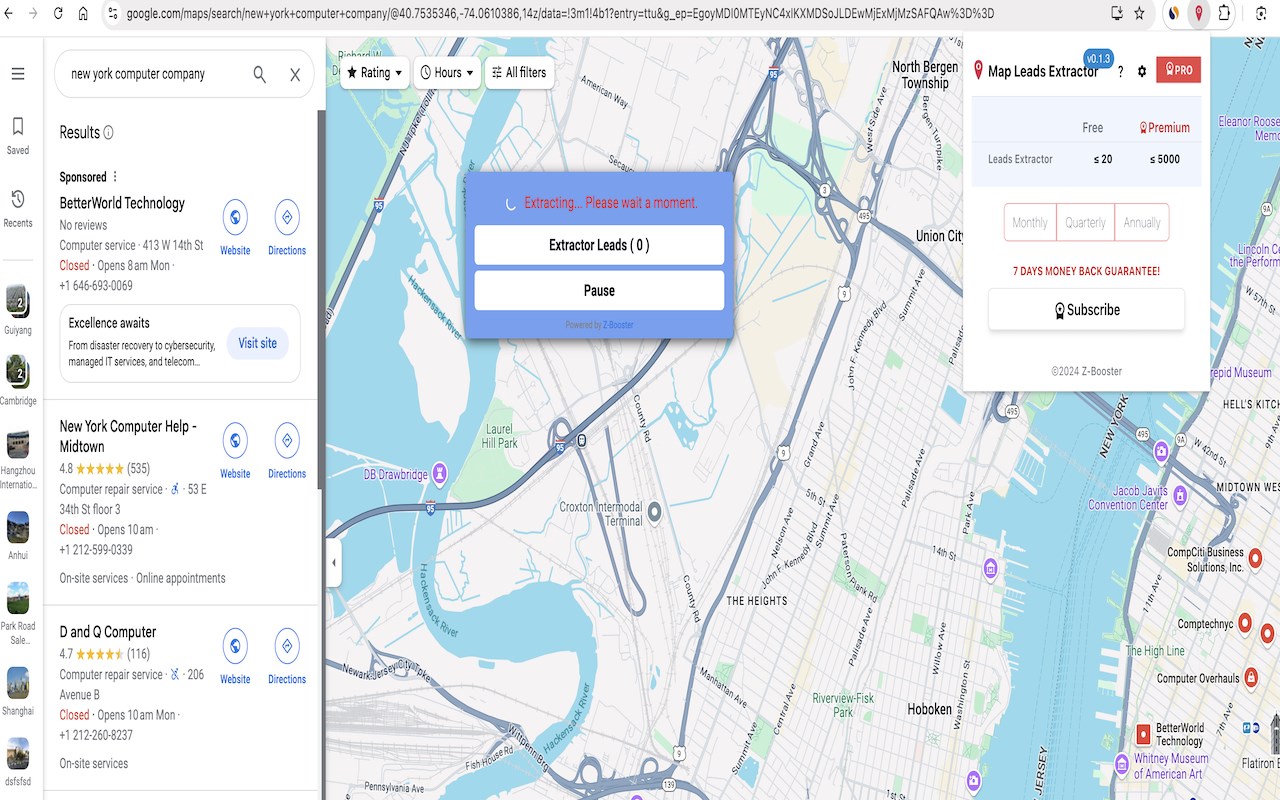The width and height of the screenshot is (1280, 800).
Task: Open D and Q Computer listing title
Action: pos(108,632)
